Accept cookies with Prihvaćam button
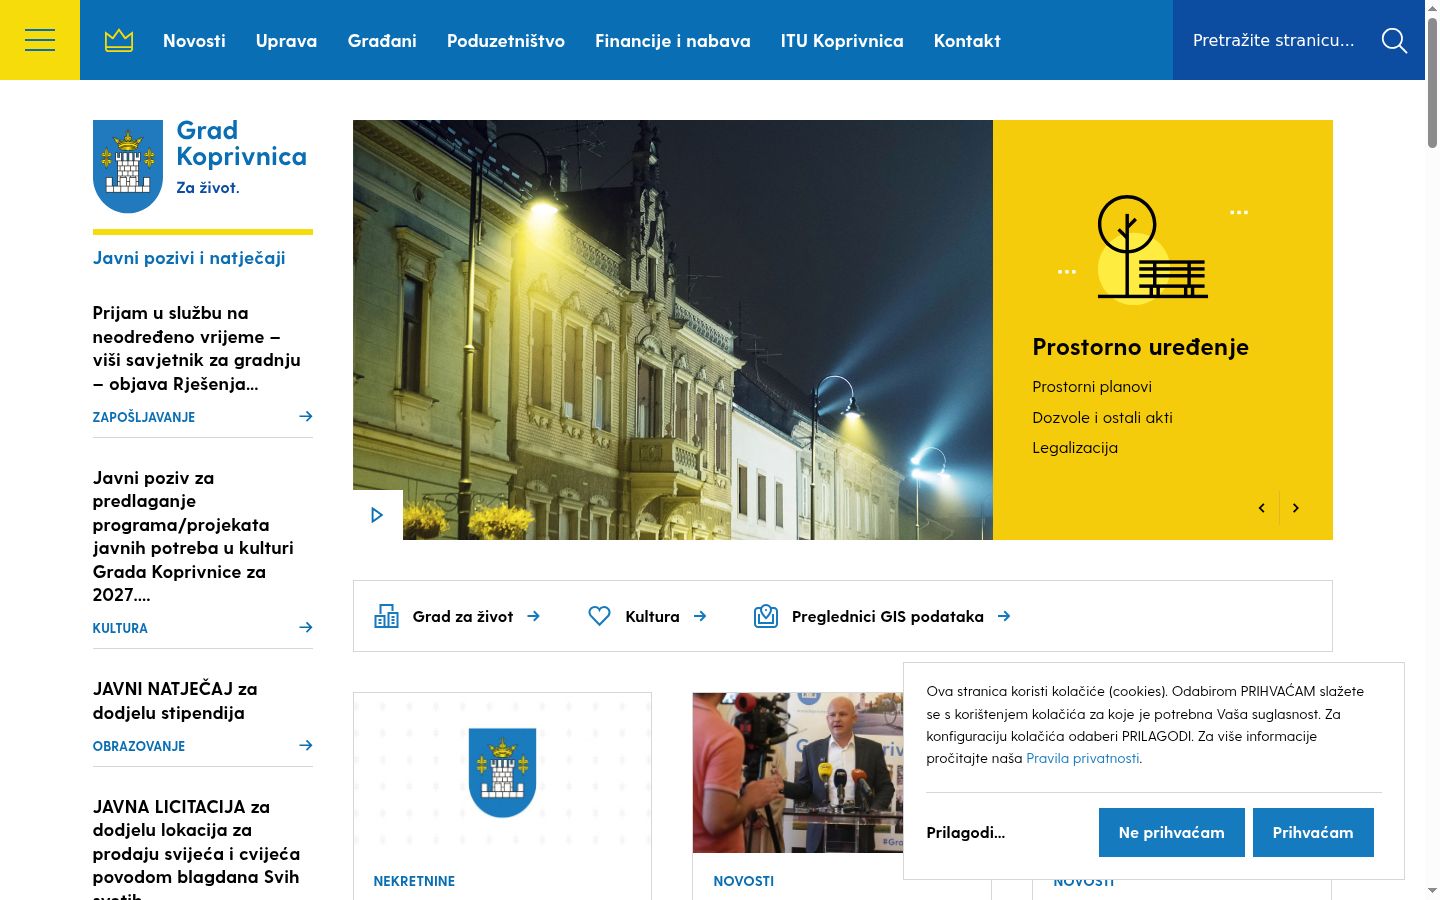The width and height of the screenshot is (1440, 900). tap(1313, 832)
